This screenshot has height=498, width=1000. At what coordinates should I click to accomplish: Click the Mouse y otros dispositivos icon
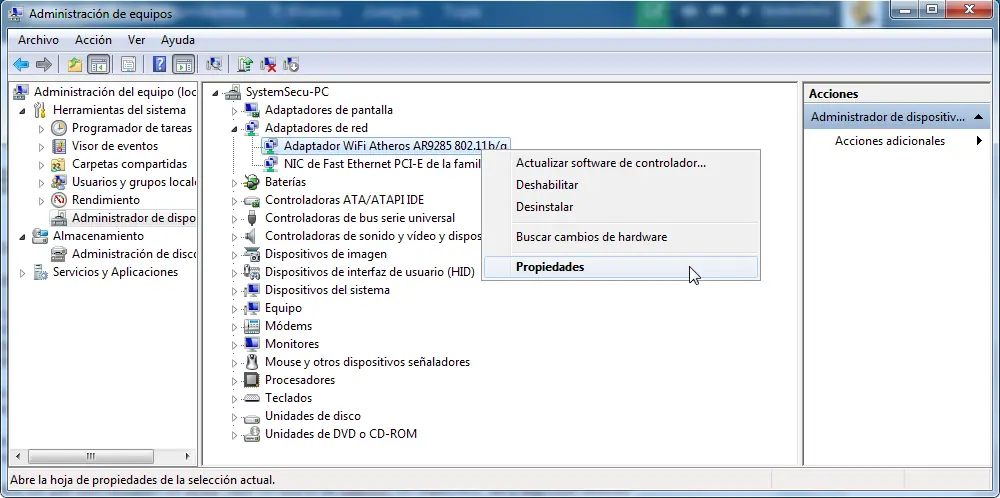point(252,362)
